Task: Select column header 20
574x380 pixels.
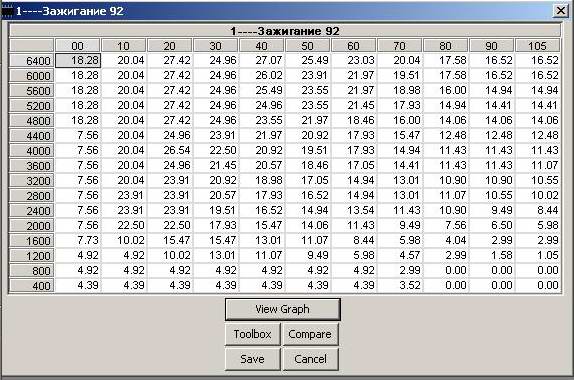Action: 169,46
